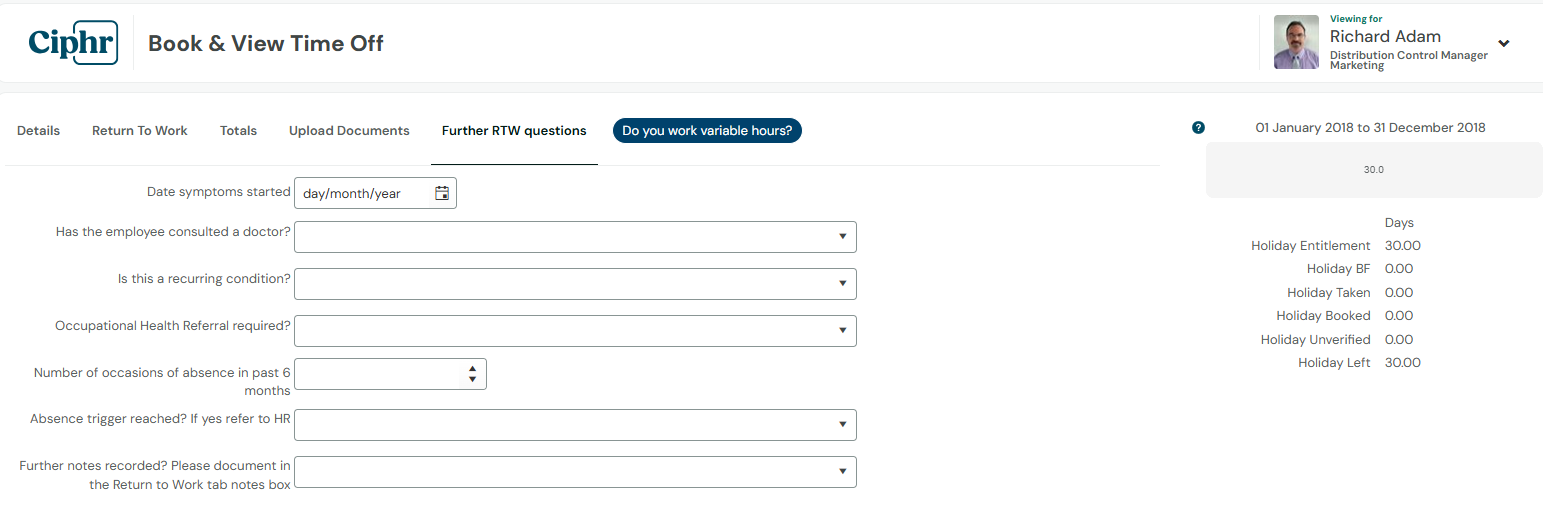This screenshot has height=513, width=1543.
Task: Open 'Further notes recorded?' dropdown
Action: point(575,472)
